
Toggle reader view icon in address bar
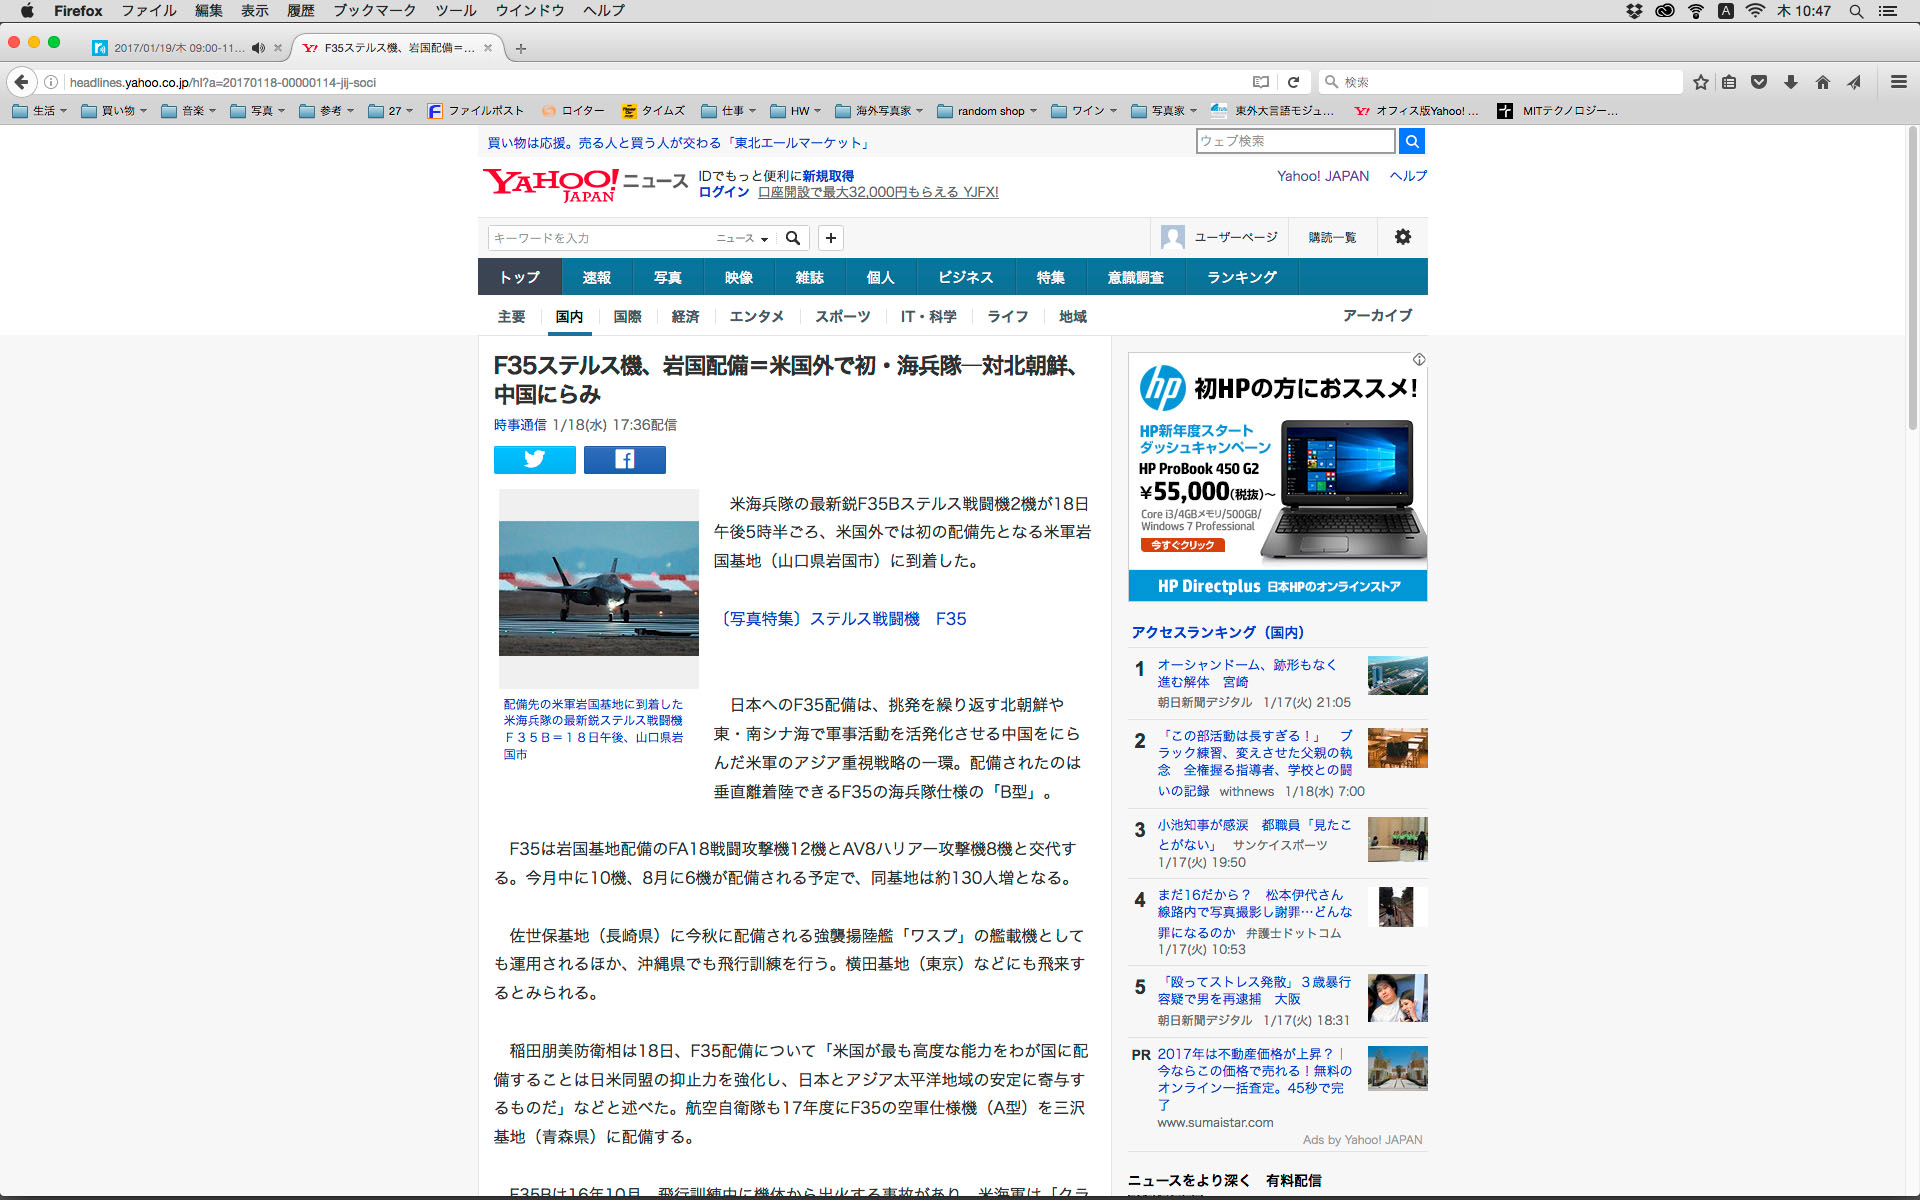pyautogui.click(x=1261, y=82)
